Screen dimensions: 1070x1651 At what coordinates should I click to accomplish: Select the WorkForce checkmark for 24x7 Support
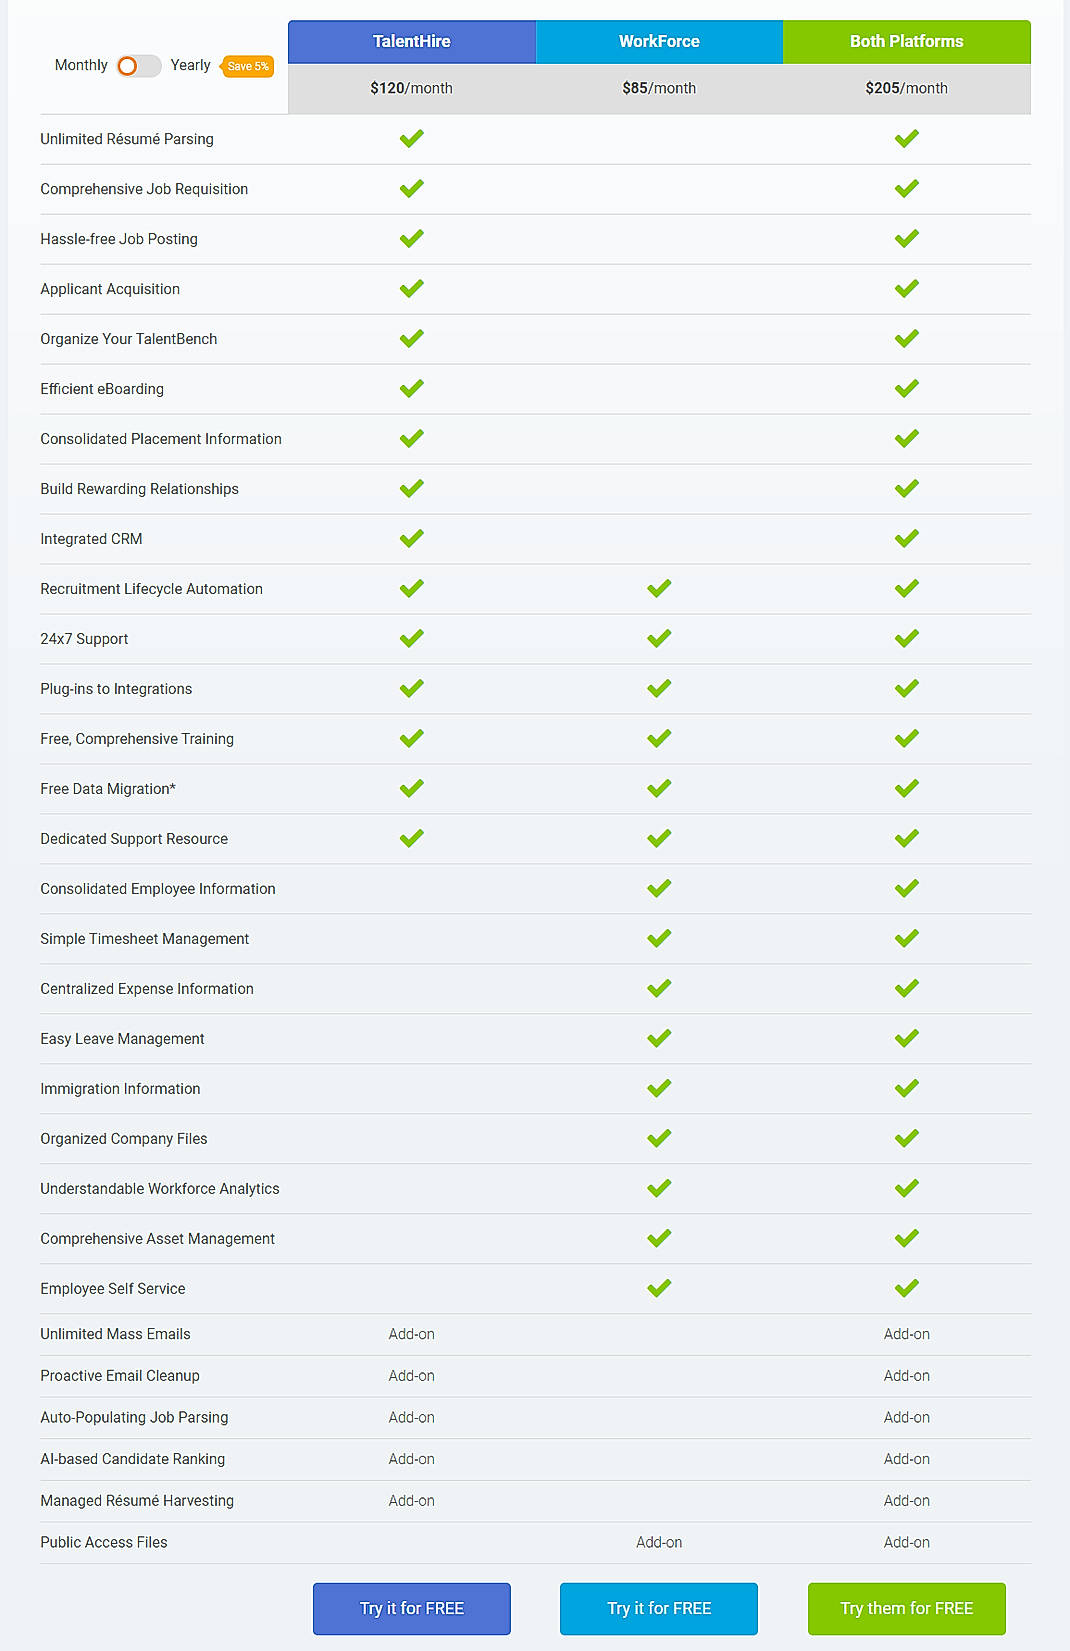658,638
